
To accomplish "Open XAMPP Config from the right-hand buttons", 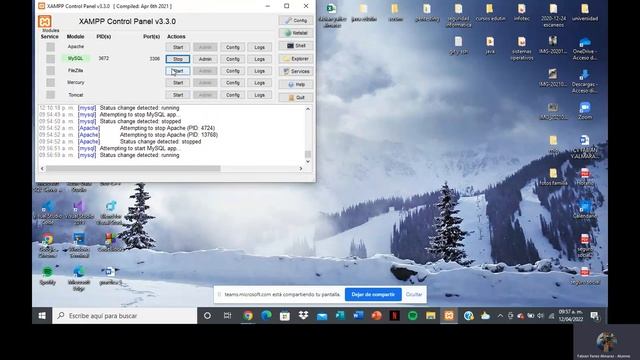I will 296,20.
